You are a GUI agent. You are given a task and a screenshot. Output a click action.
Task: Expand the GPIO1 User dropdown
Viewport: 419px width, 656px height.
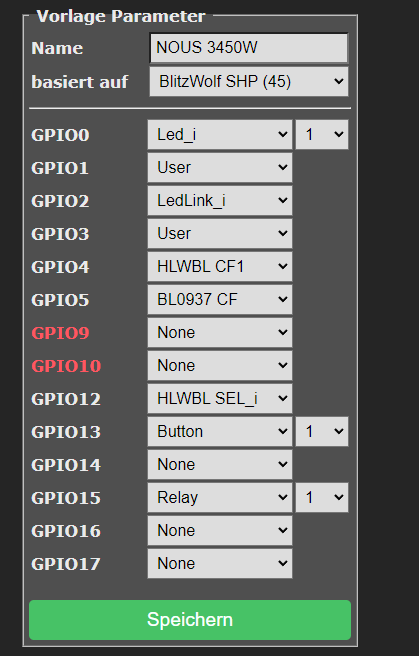point(220,168)
